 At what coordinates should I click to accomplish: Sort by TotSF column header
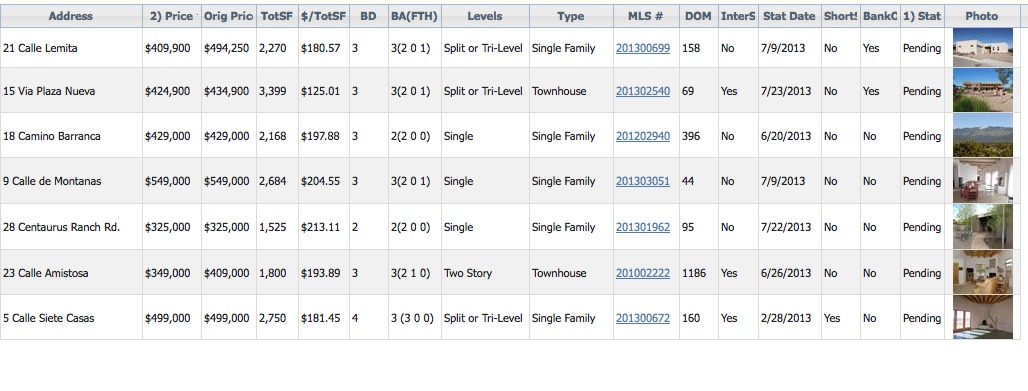coord(277,16)
